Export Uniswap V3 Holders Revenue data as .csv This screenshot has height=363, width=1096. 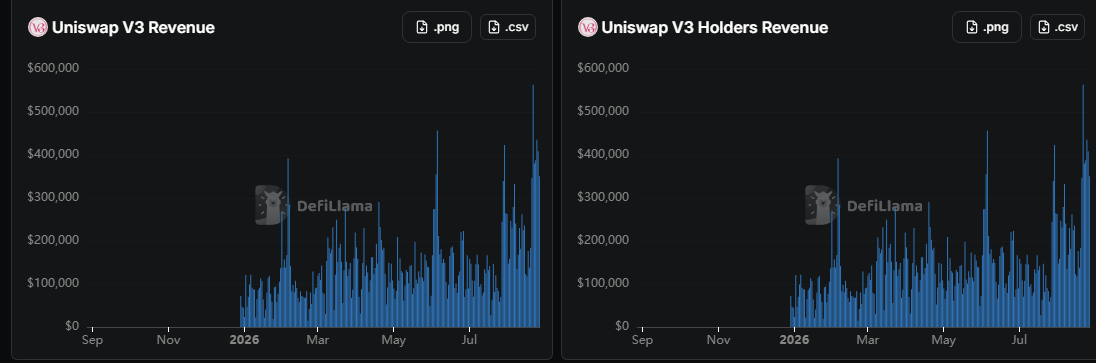point(1058,27)
